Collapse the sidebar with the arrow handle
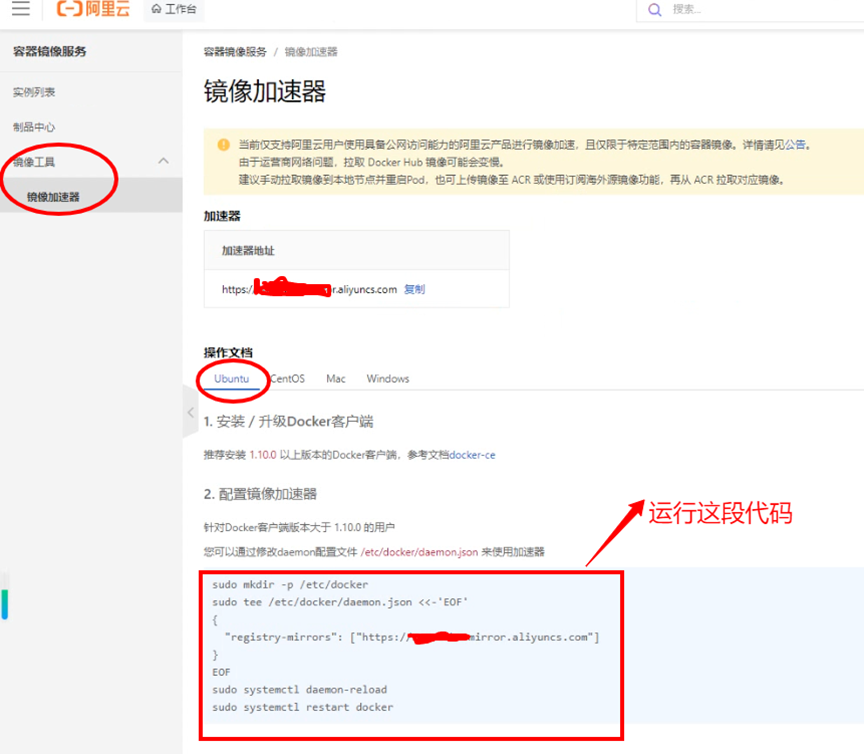This screenshot has height=754, width=864. click(191, 412)
